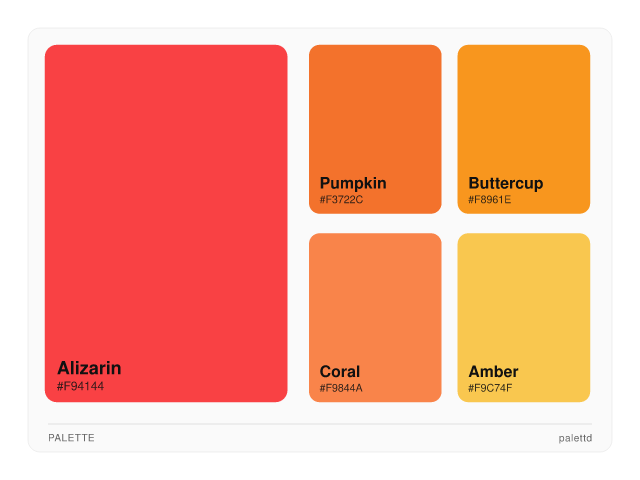Screen dimensions: 640x480
Task: Click the Alizarin name label
Action: pyautogui.click(x=89, y=368)
